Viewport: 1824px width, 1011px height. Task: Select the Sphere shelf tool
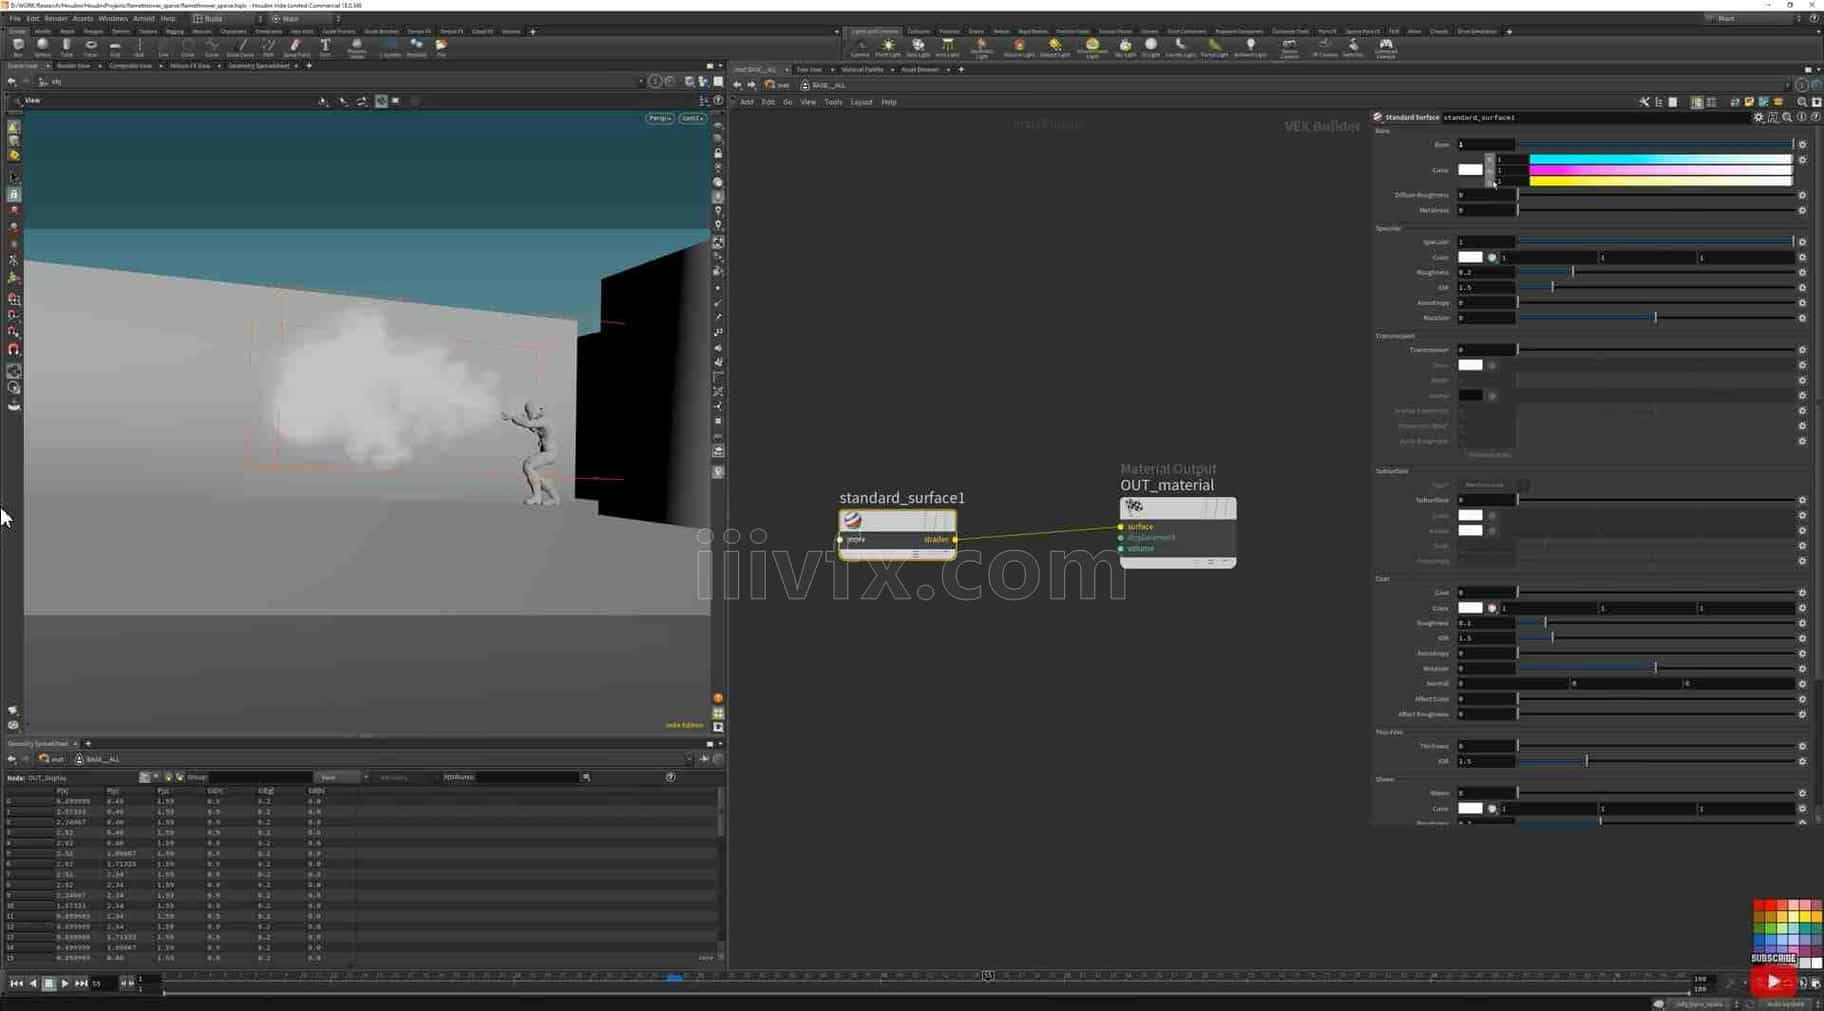pos(42,47)
